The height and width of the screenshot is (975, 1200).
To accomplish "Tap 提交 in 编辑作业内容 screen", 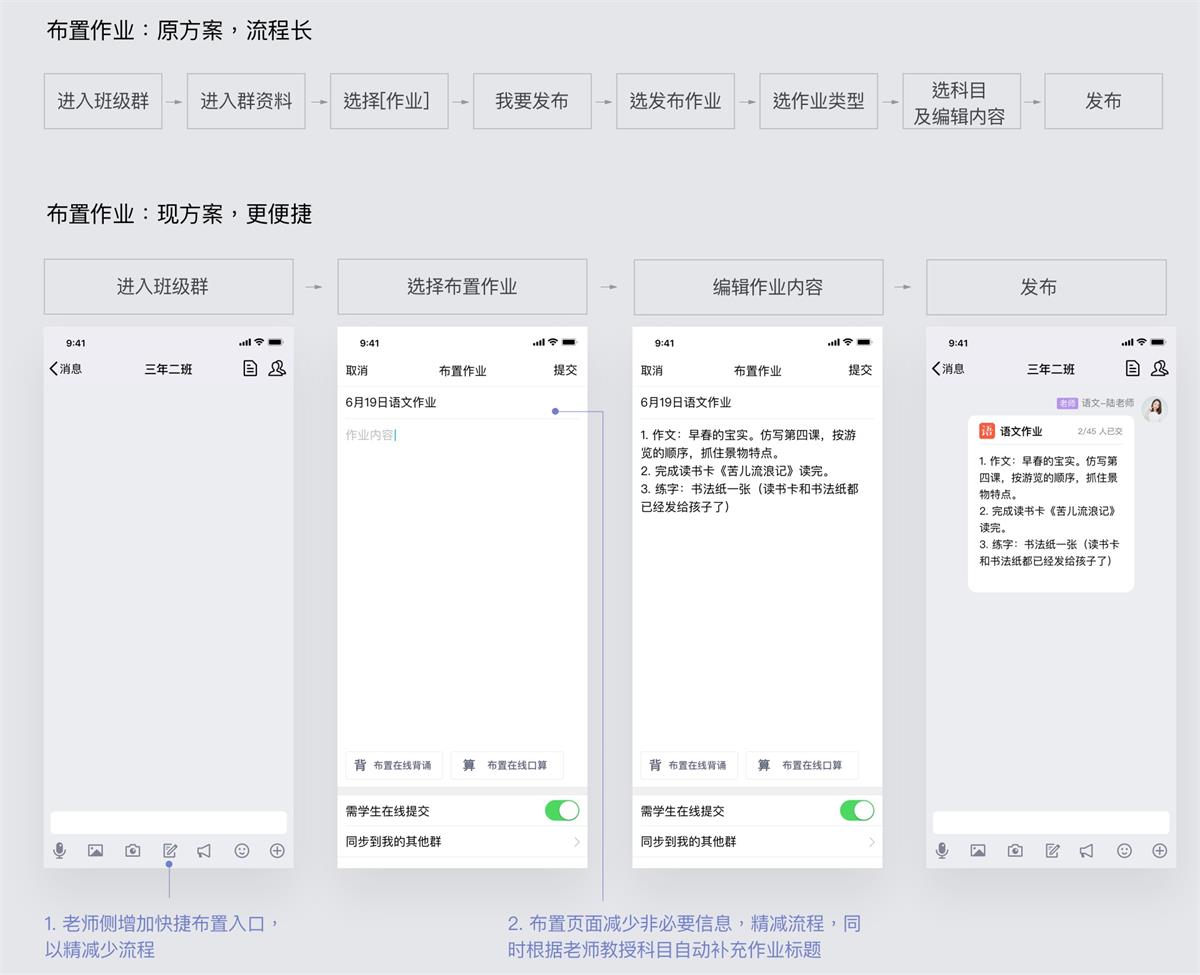I will [860, 370].
